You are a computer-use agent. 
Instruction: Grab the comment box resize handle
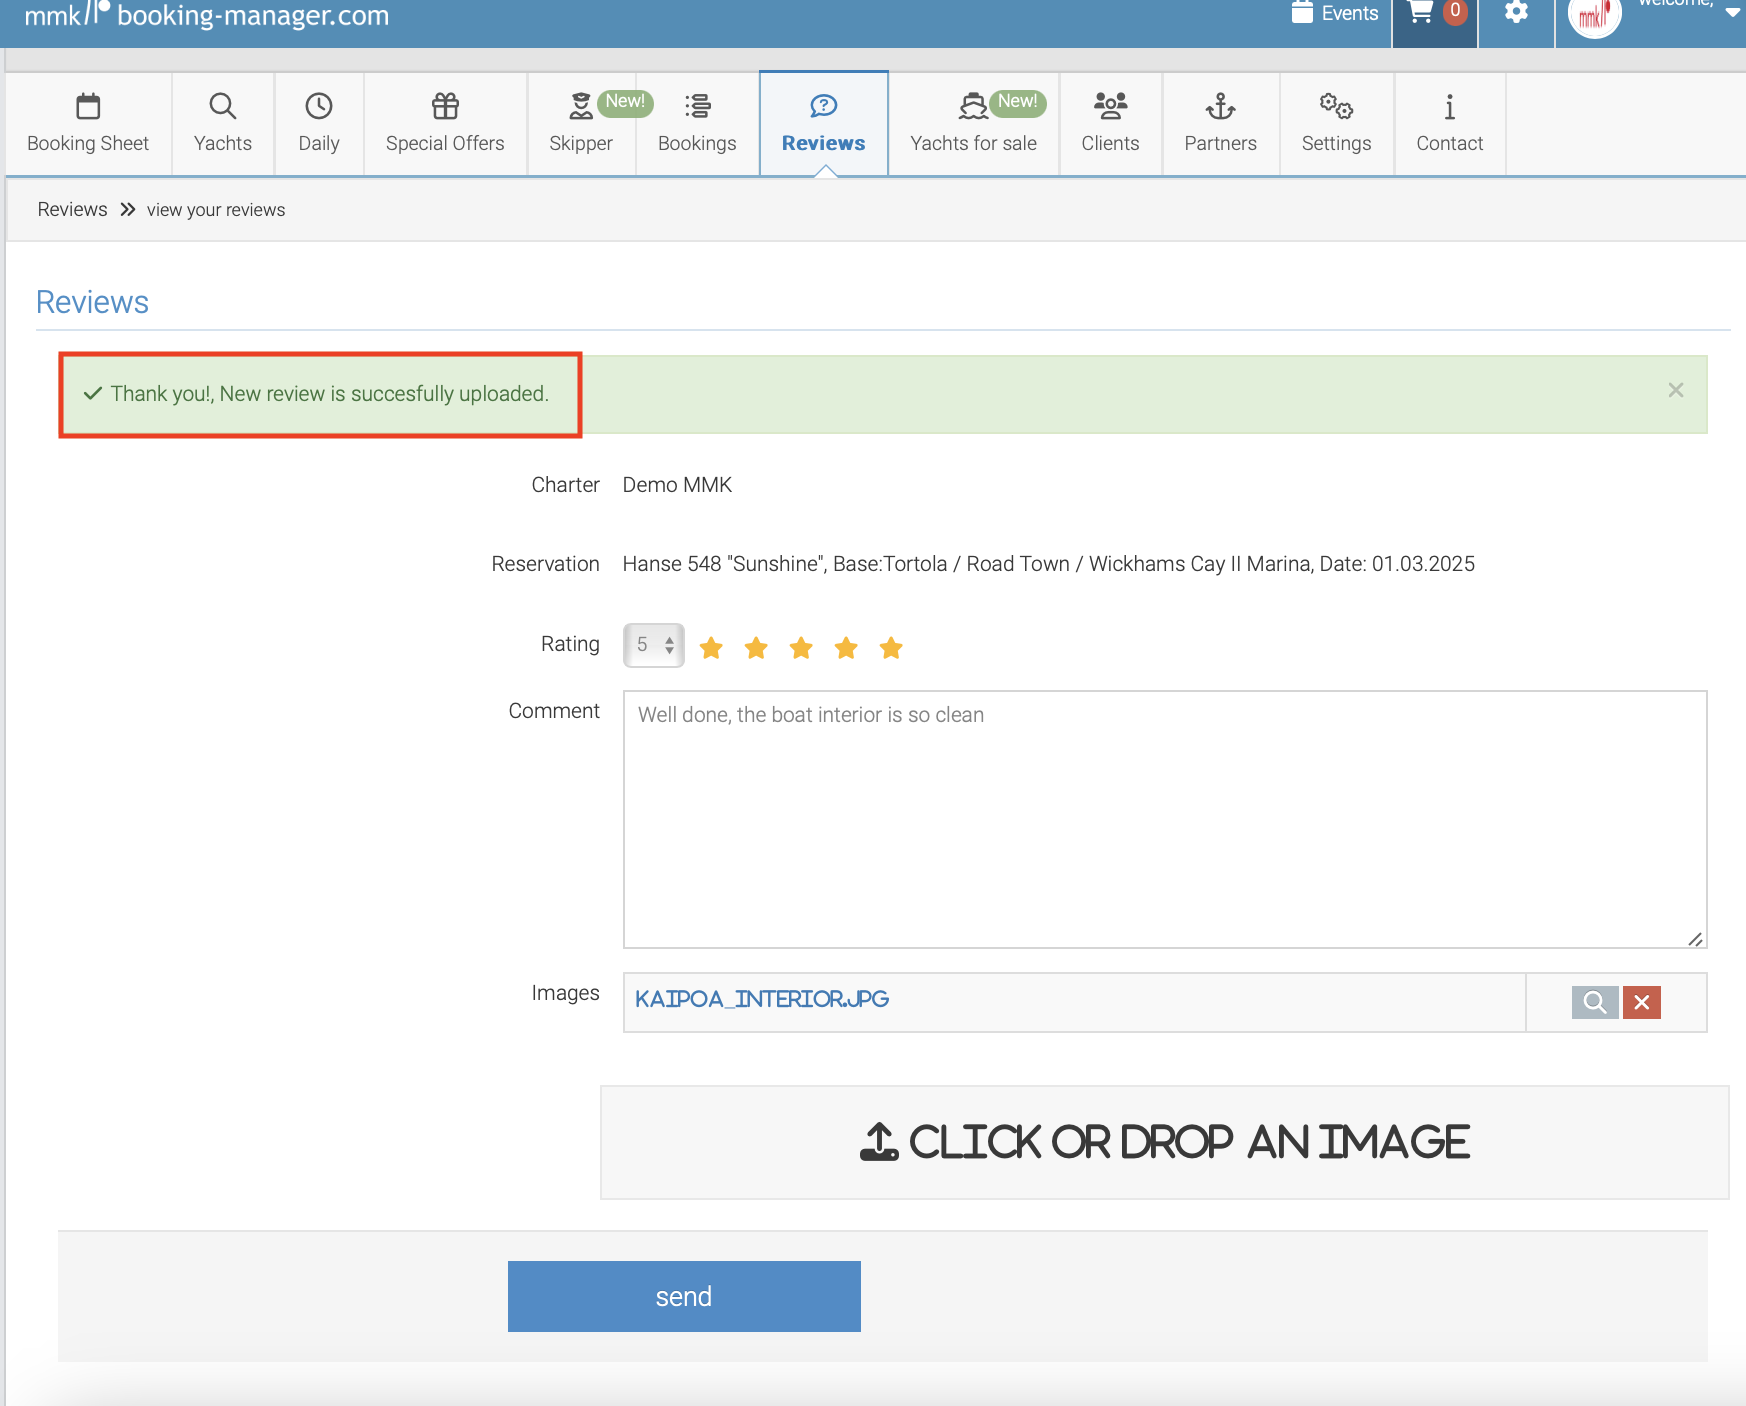tap(1695, 938)
